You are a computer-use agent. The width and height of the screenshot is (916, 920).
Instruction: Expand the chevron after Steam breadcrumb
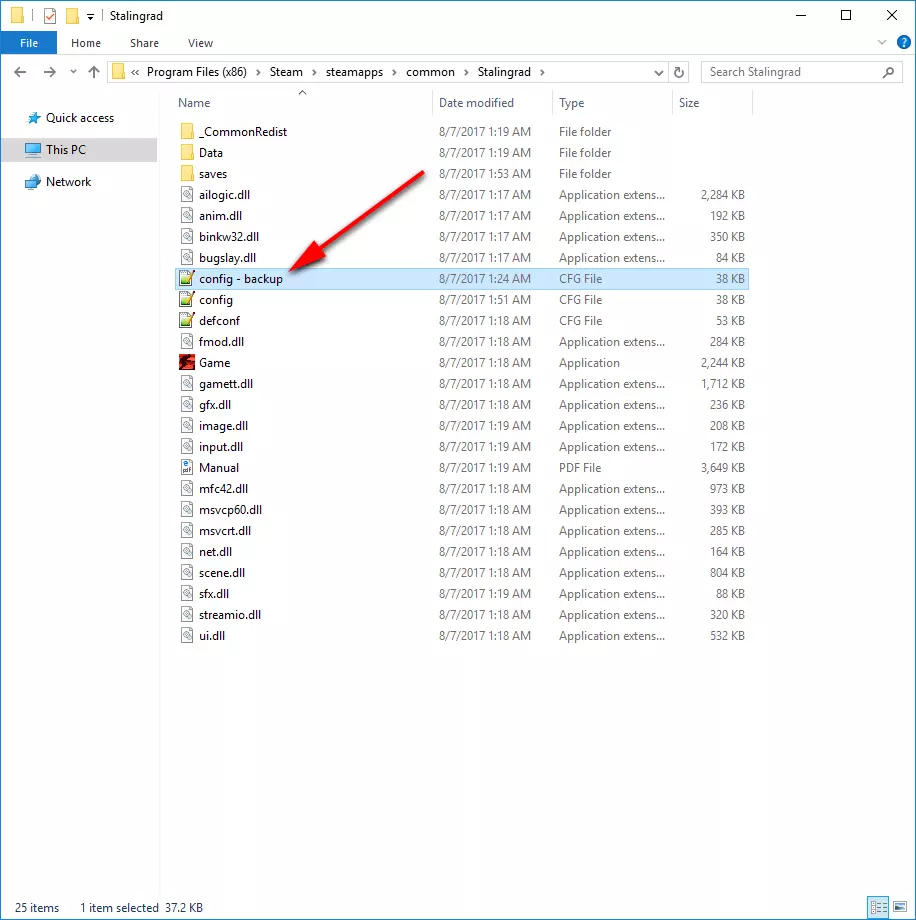(315, 72)
